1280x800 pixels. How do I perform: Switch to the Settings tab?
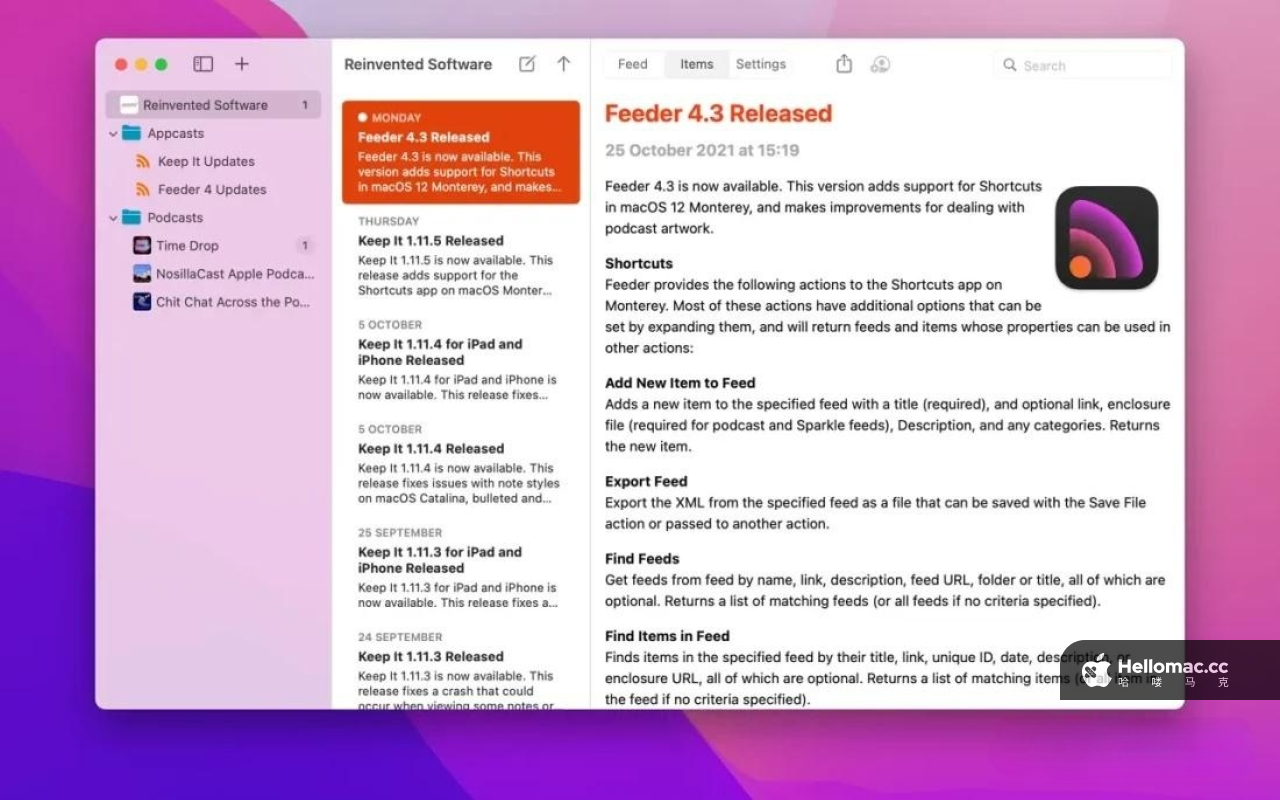pos(761,64)
